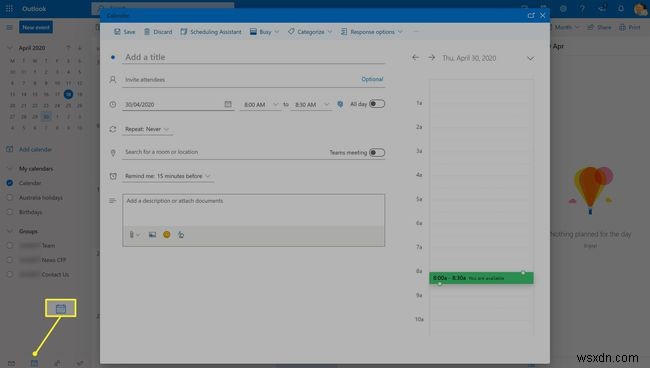Open the attach file paperclip menu
Image resolution: width=650 pixels, height=368 pixels.
coord(135,235)
